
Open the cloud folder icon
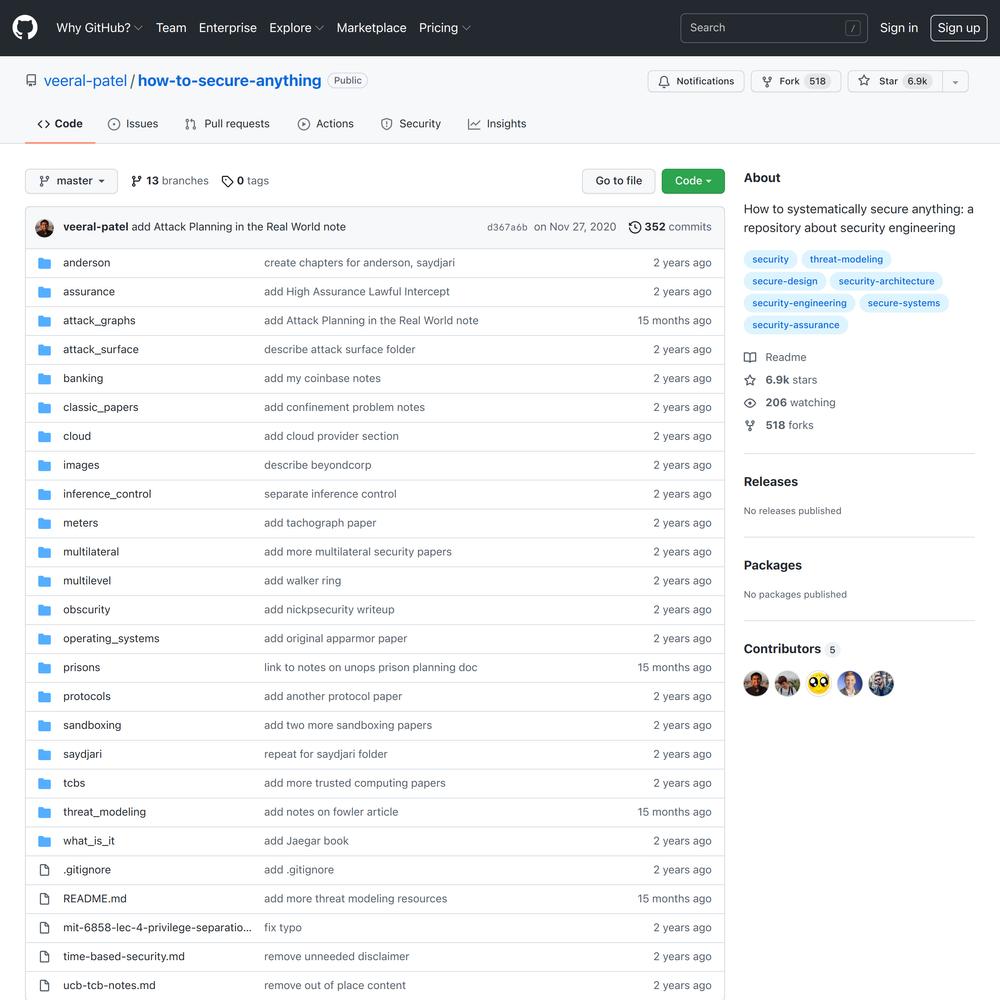coord(44,436)
